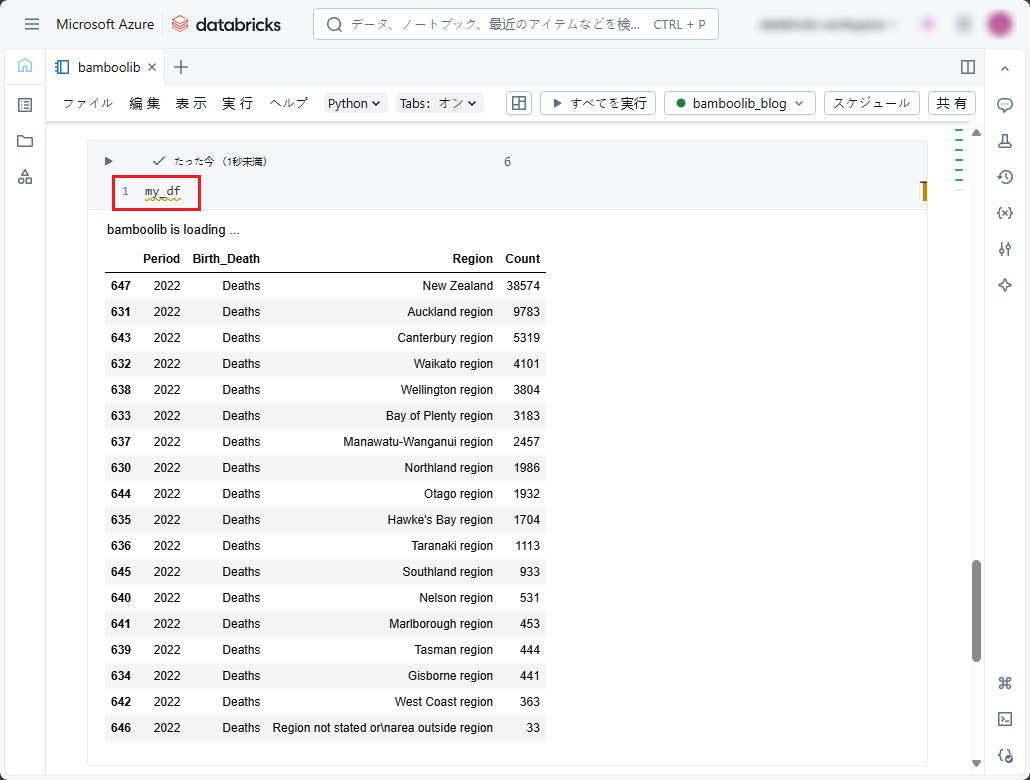Collapse the cell with the run arrow
1030x780 pixels.
[x=109, y=161]
